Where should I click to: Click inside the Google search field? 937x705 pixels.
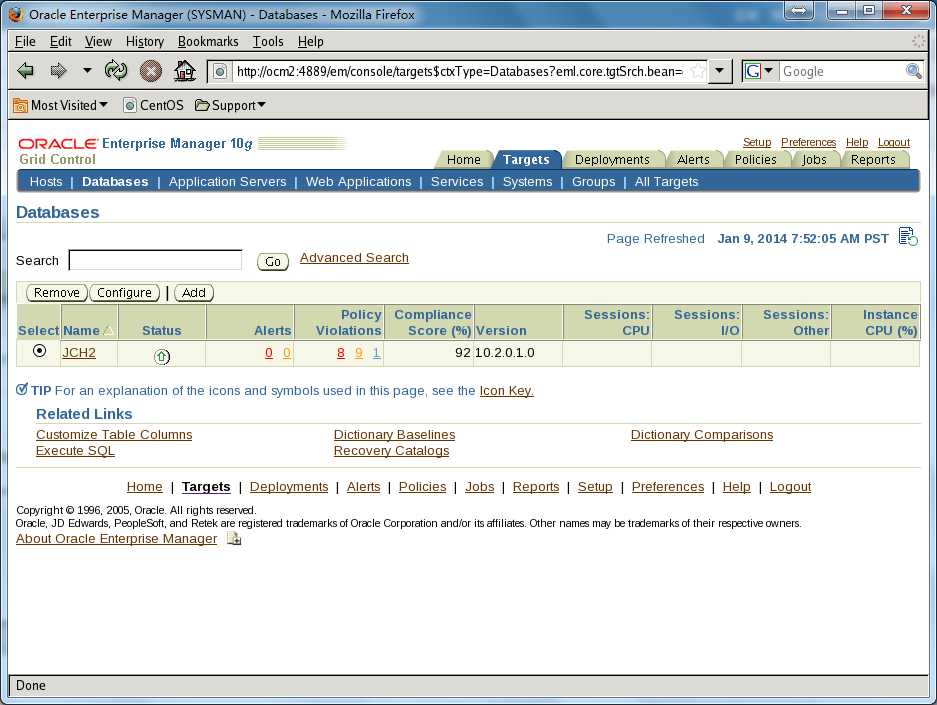(841, 72)
